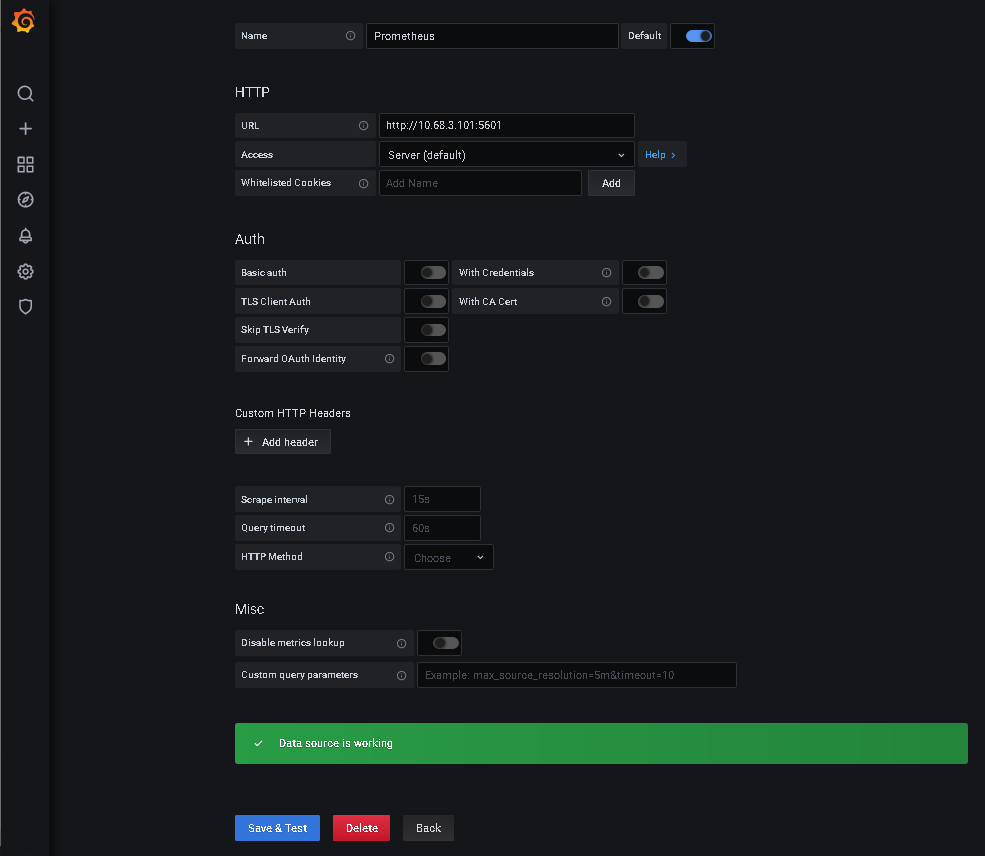Focus the Name input containing Prometheus
The height and width of the screenshot is (856, 985).
click(492, 36)
